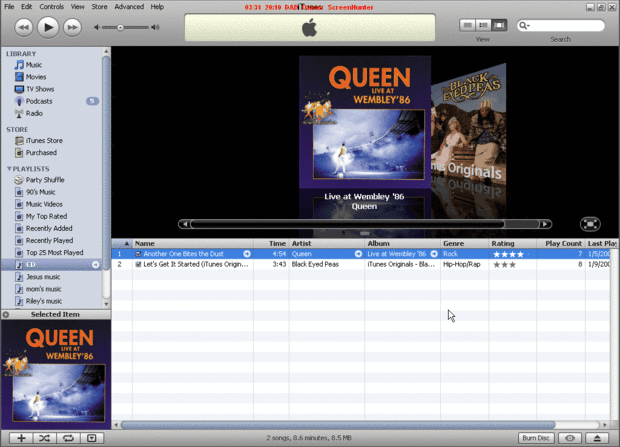Enter Cover Flow full screen mode
The width and height of the screenshot is (620, 447).
(x=590, y=224)
